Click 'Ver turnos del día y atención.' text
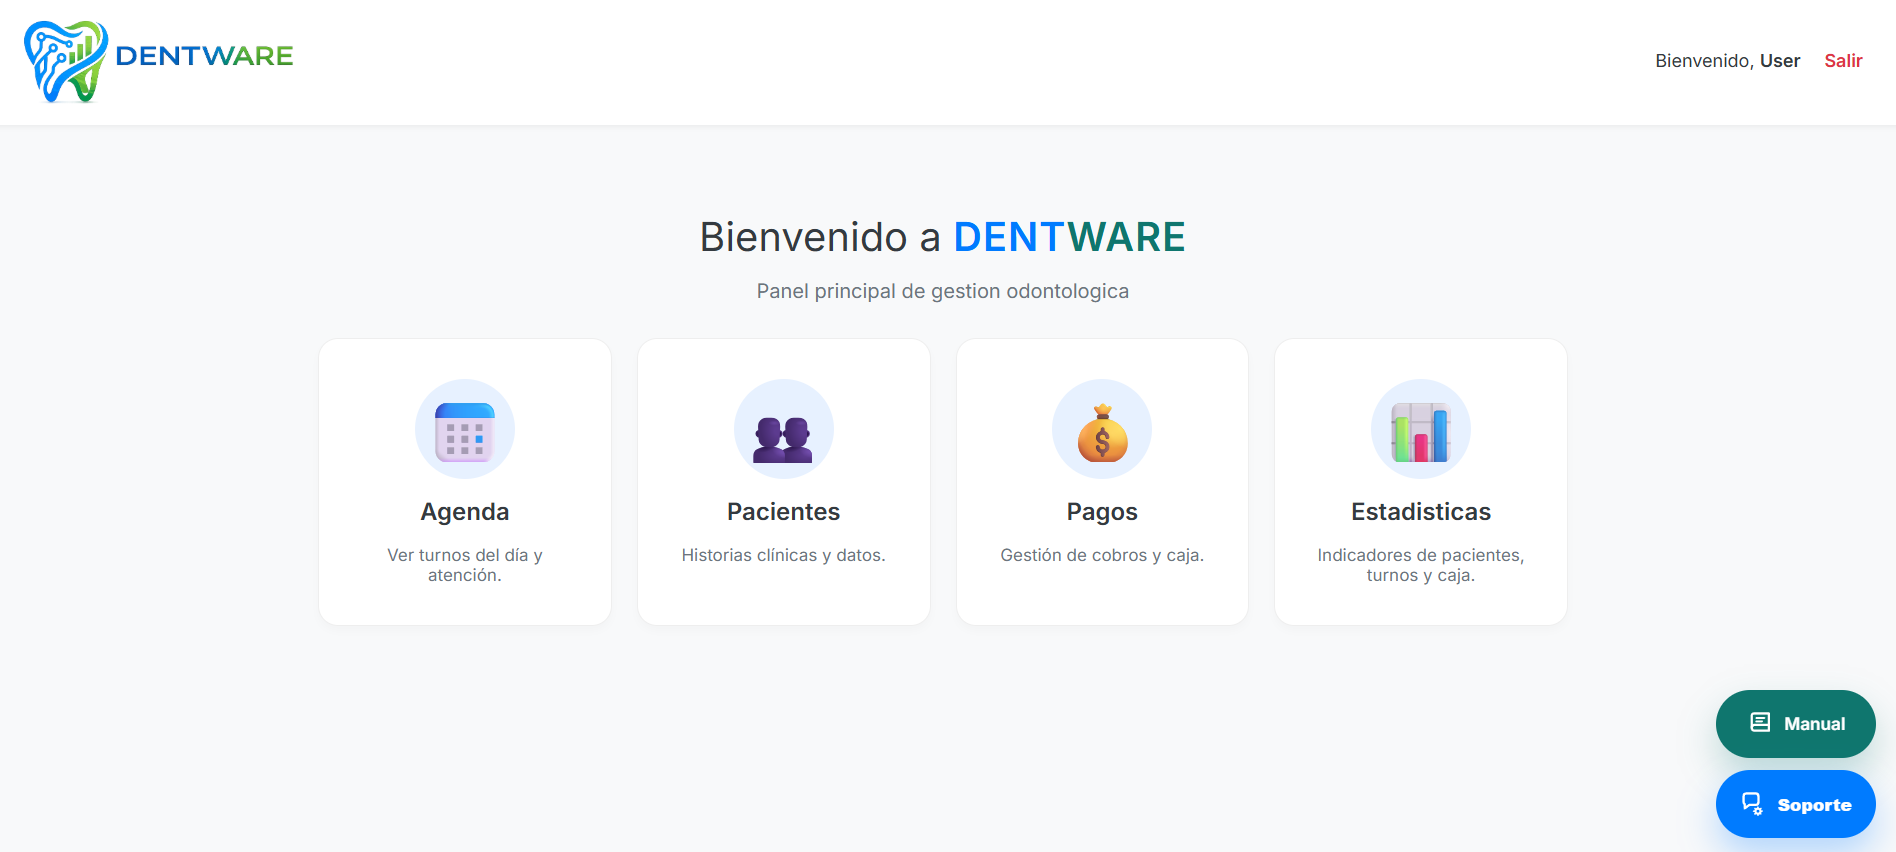 (x=465, y=565)
